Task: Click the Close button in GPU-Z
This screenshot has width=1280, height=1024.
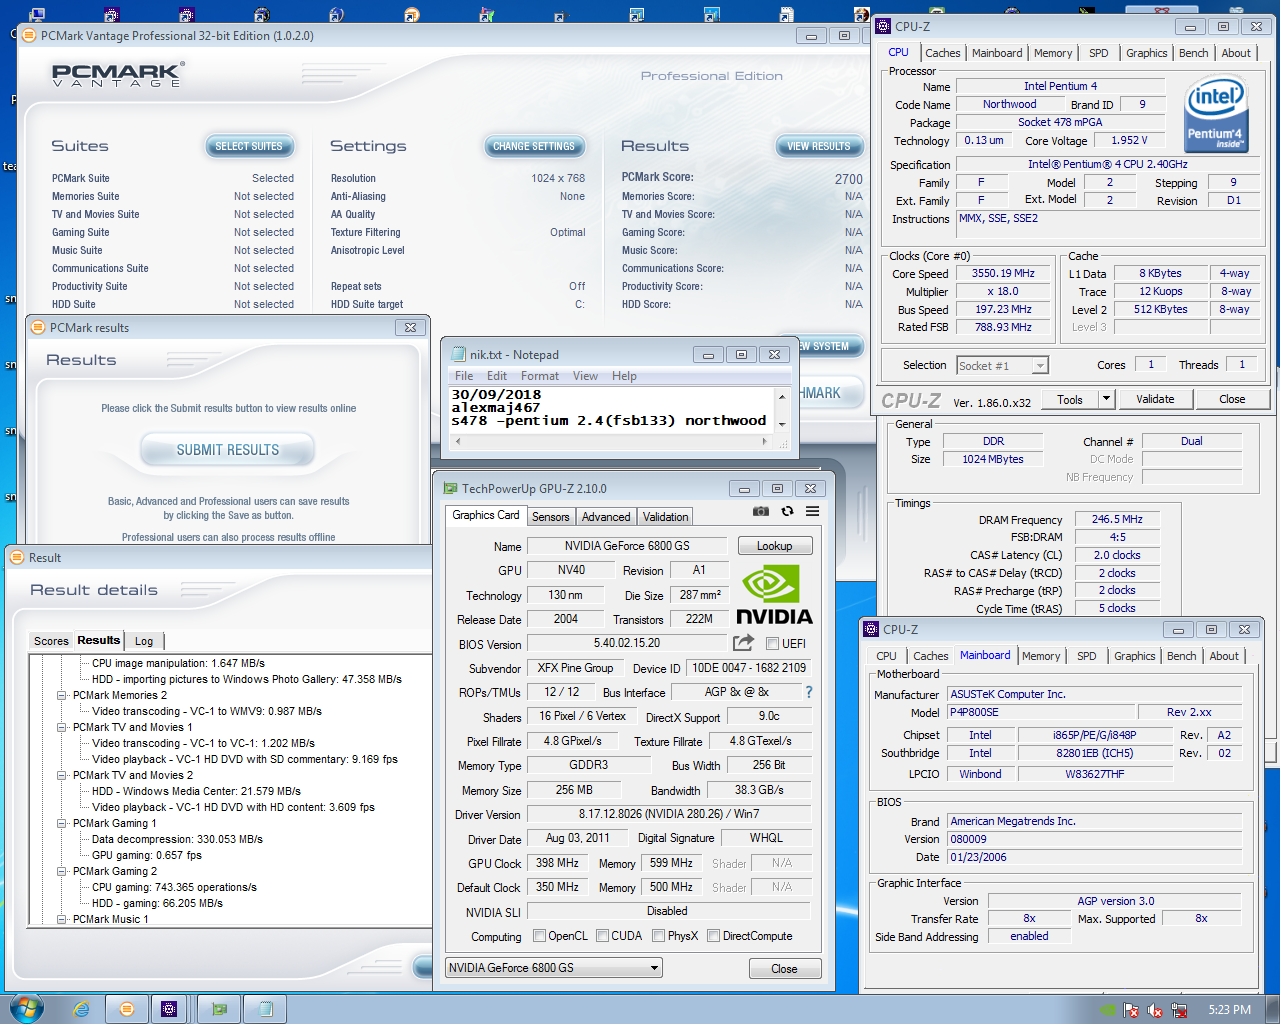Action: click(785, 969)
